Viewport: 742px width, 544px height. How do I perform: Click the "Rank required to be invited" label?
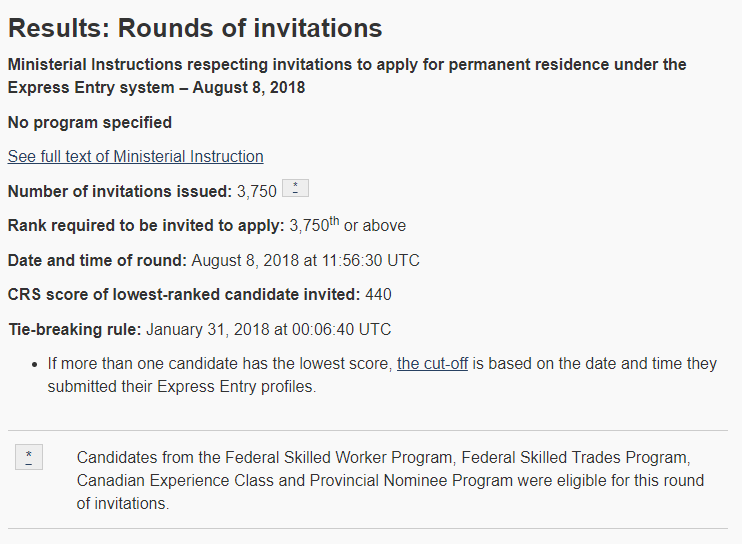point(146,226)
